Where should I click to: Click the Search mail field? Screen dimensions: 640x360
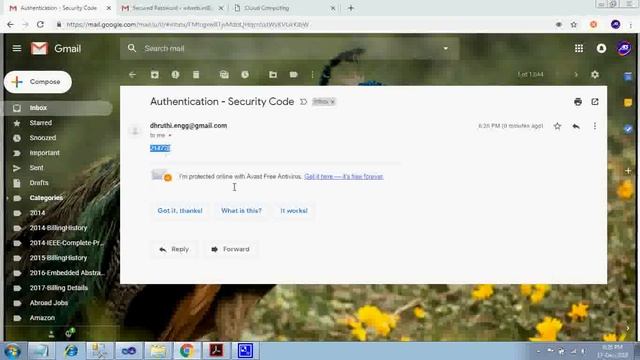click(x=290, y=48)
